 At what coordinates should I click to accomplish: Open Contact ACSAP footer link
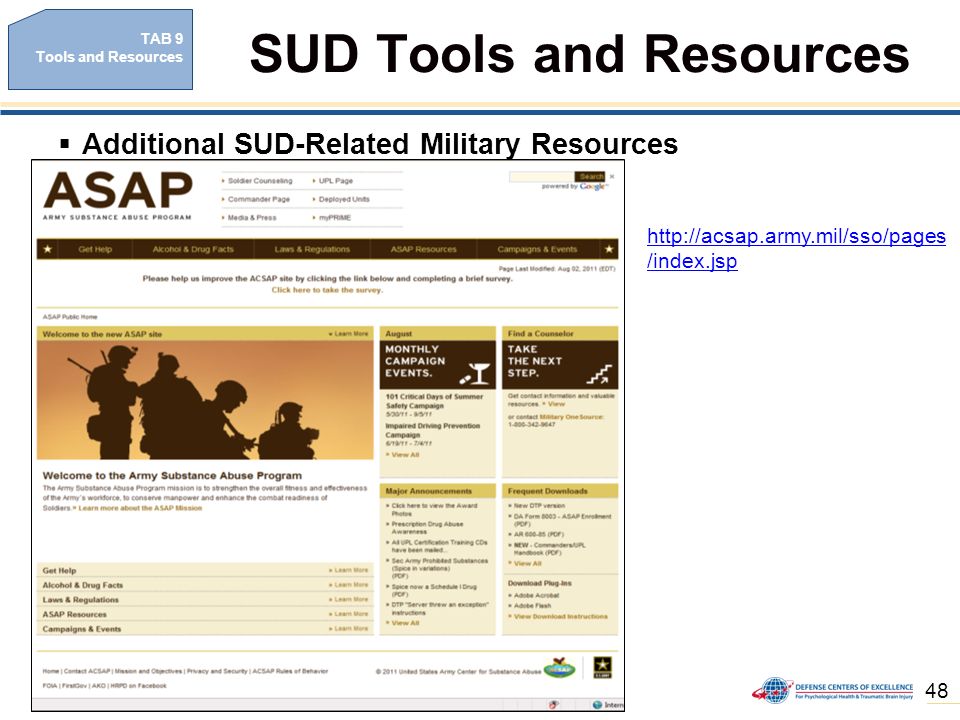click(x=87, y=672)
